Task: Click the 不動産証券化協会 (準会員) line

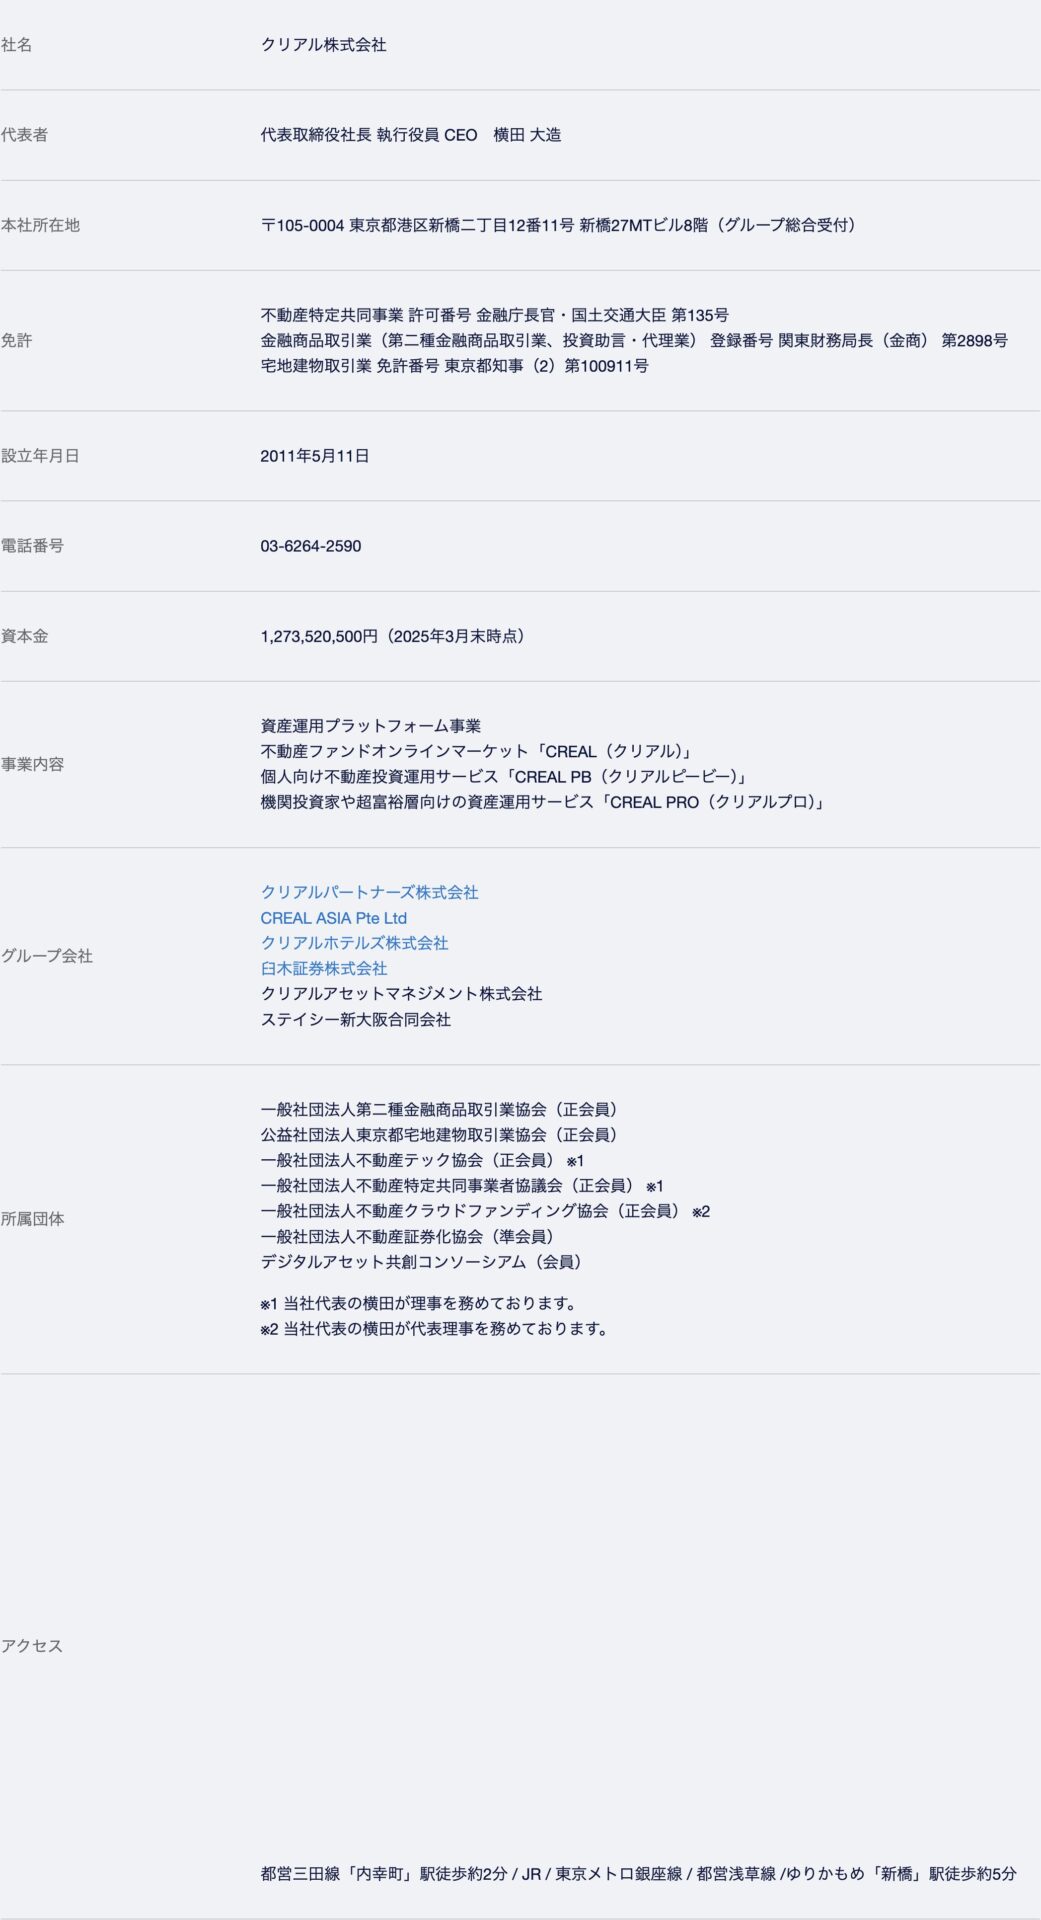Action: tap(409, 1237)
